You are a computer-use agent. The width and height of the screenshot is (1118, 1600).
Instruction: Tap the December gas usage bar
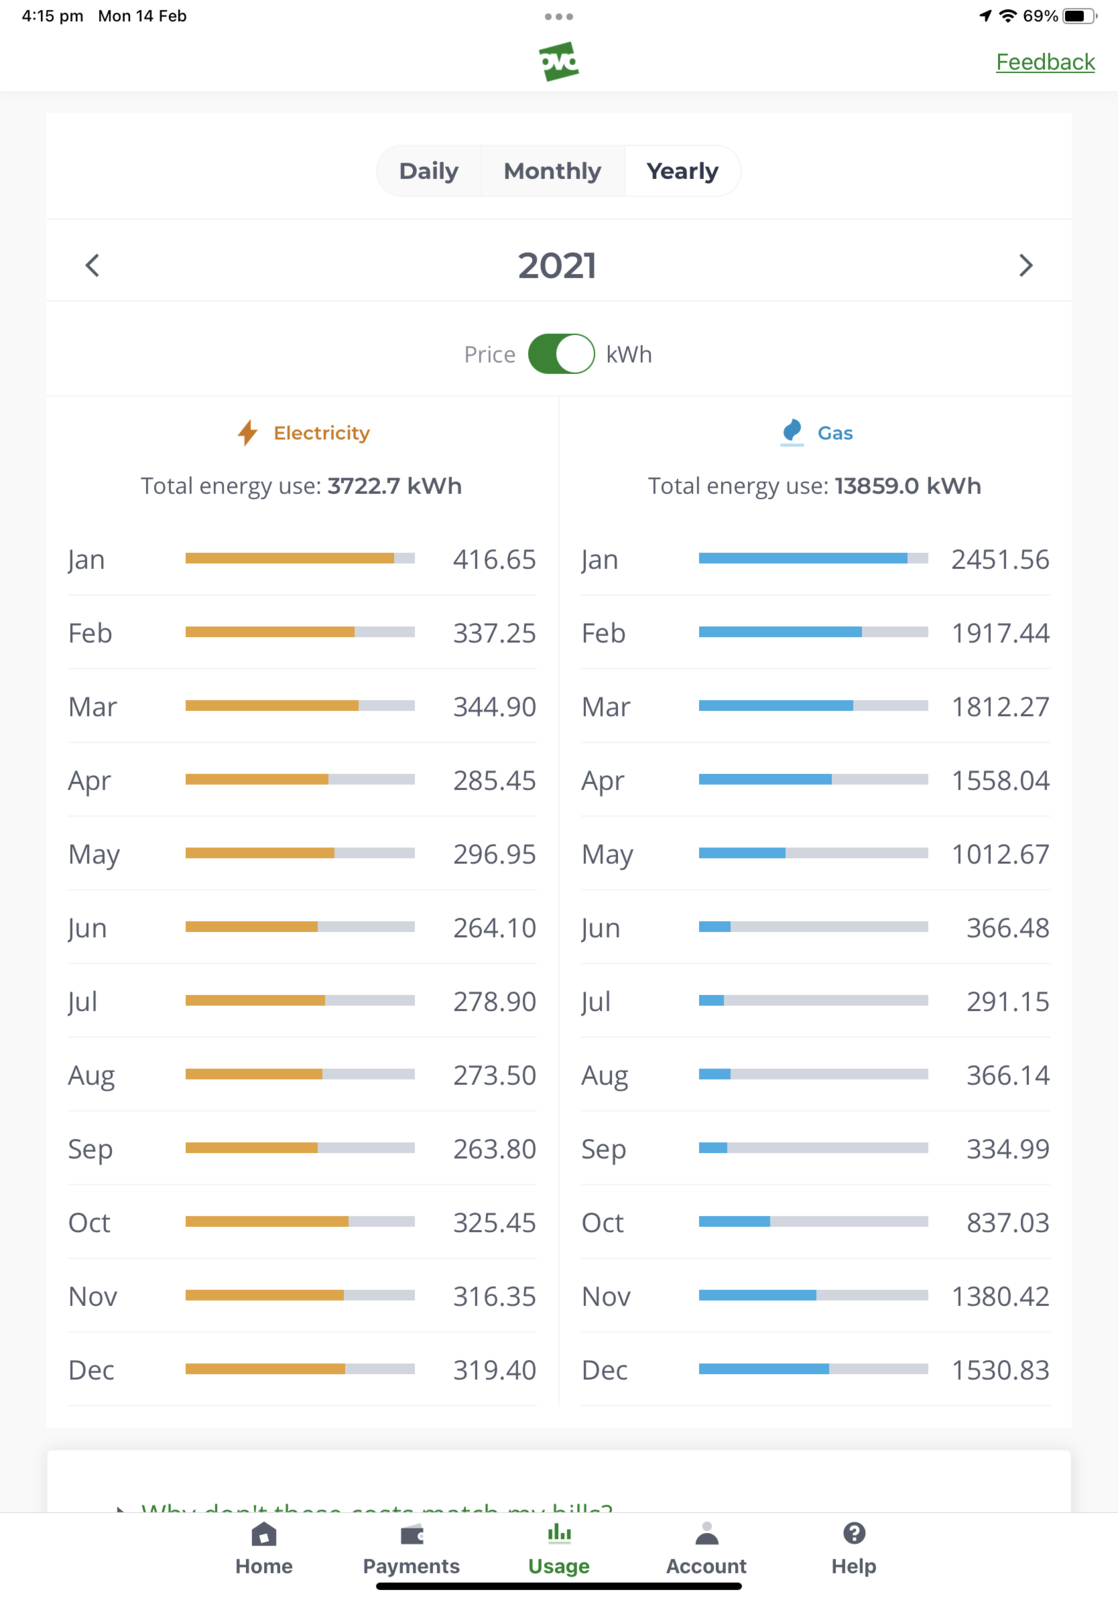point(813,1369)
